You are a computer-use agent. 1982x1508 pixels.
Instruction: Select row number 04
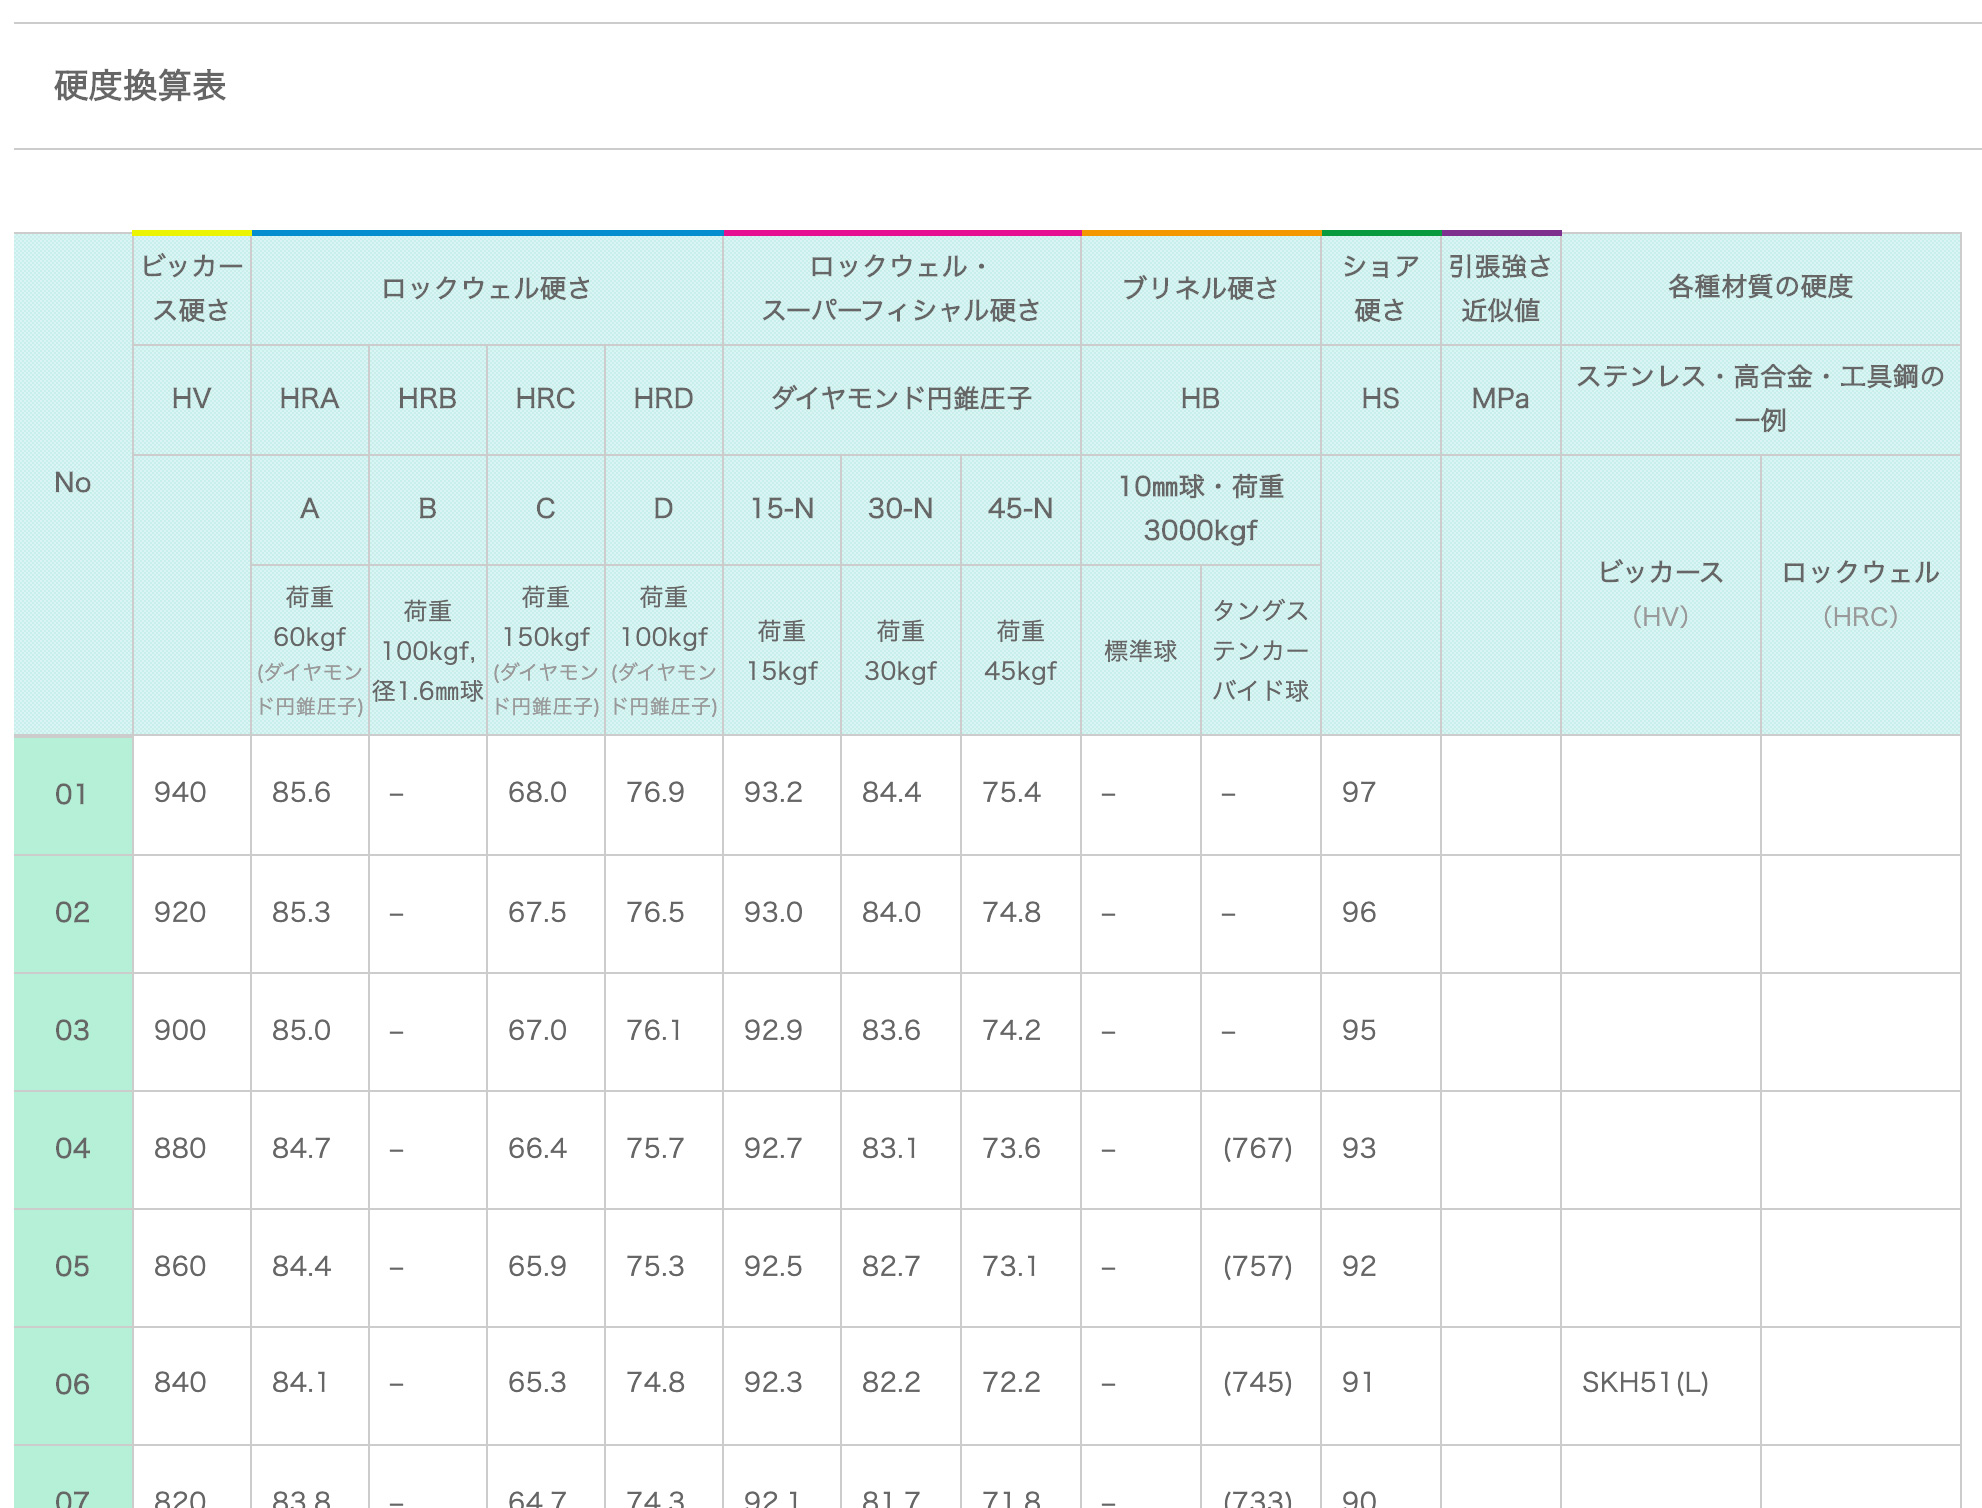[x=72, y=1149]
